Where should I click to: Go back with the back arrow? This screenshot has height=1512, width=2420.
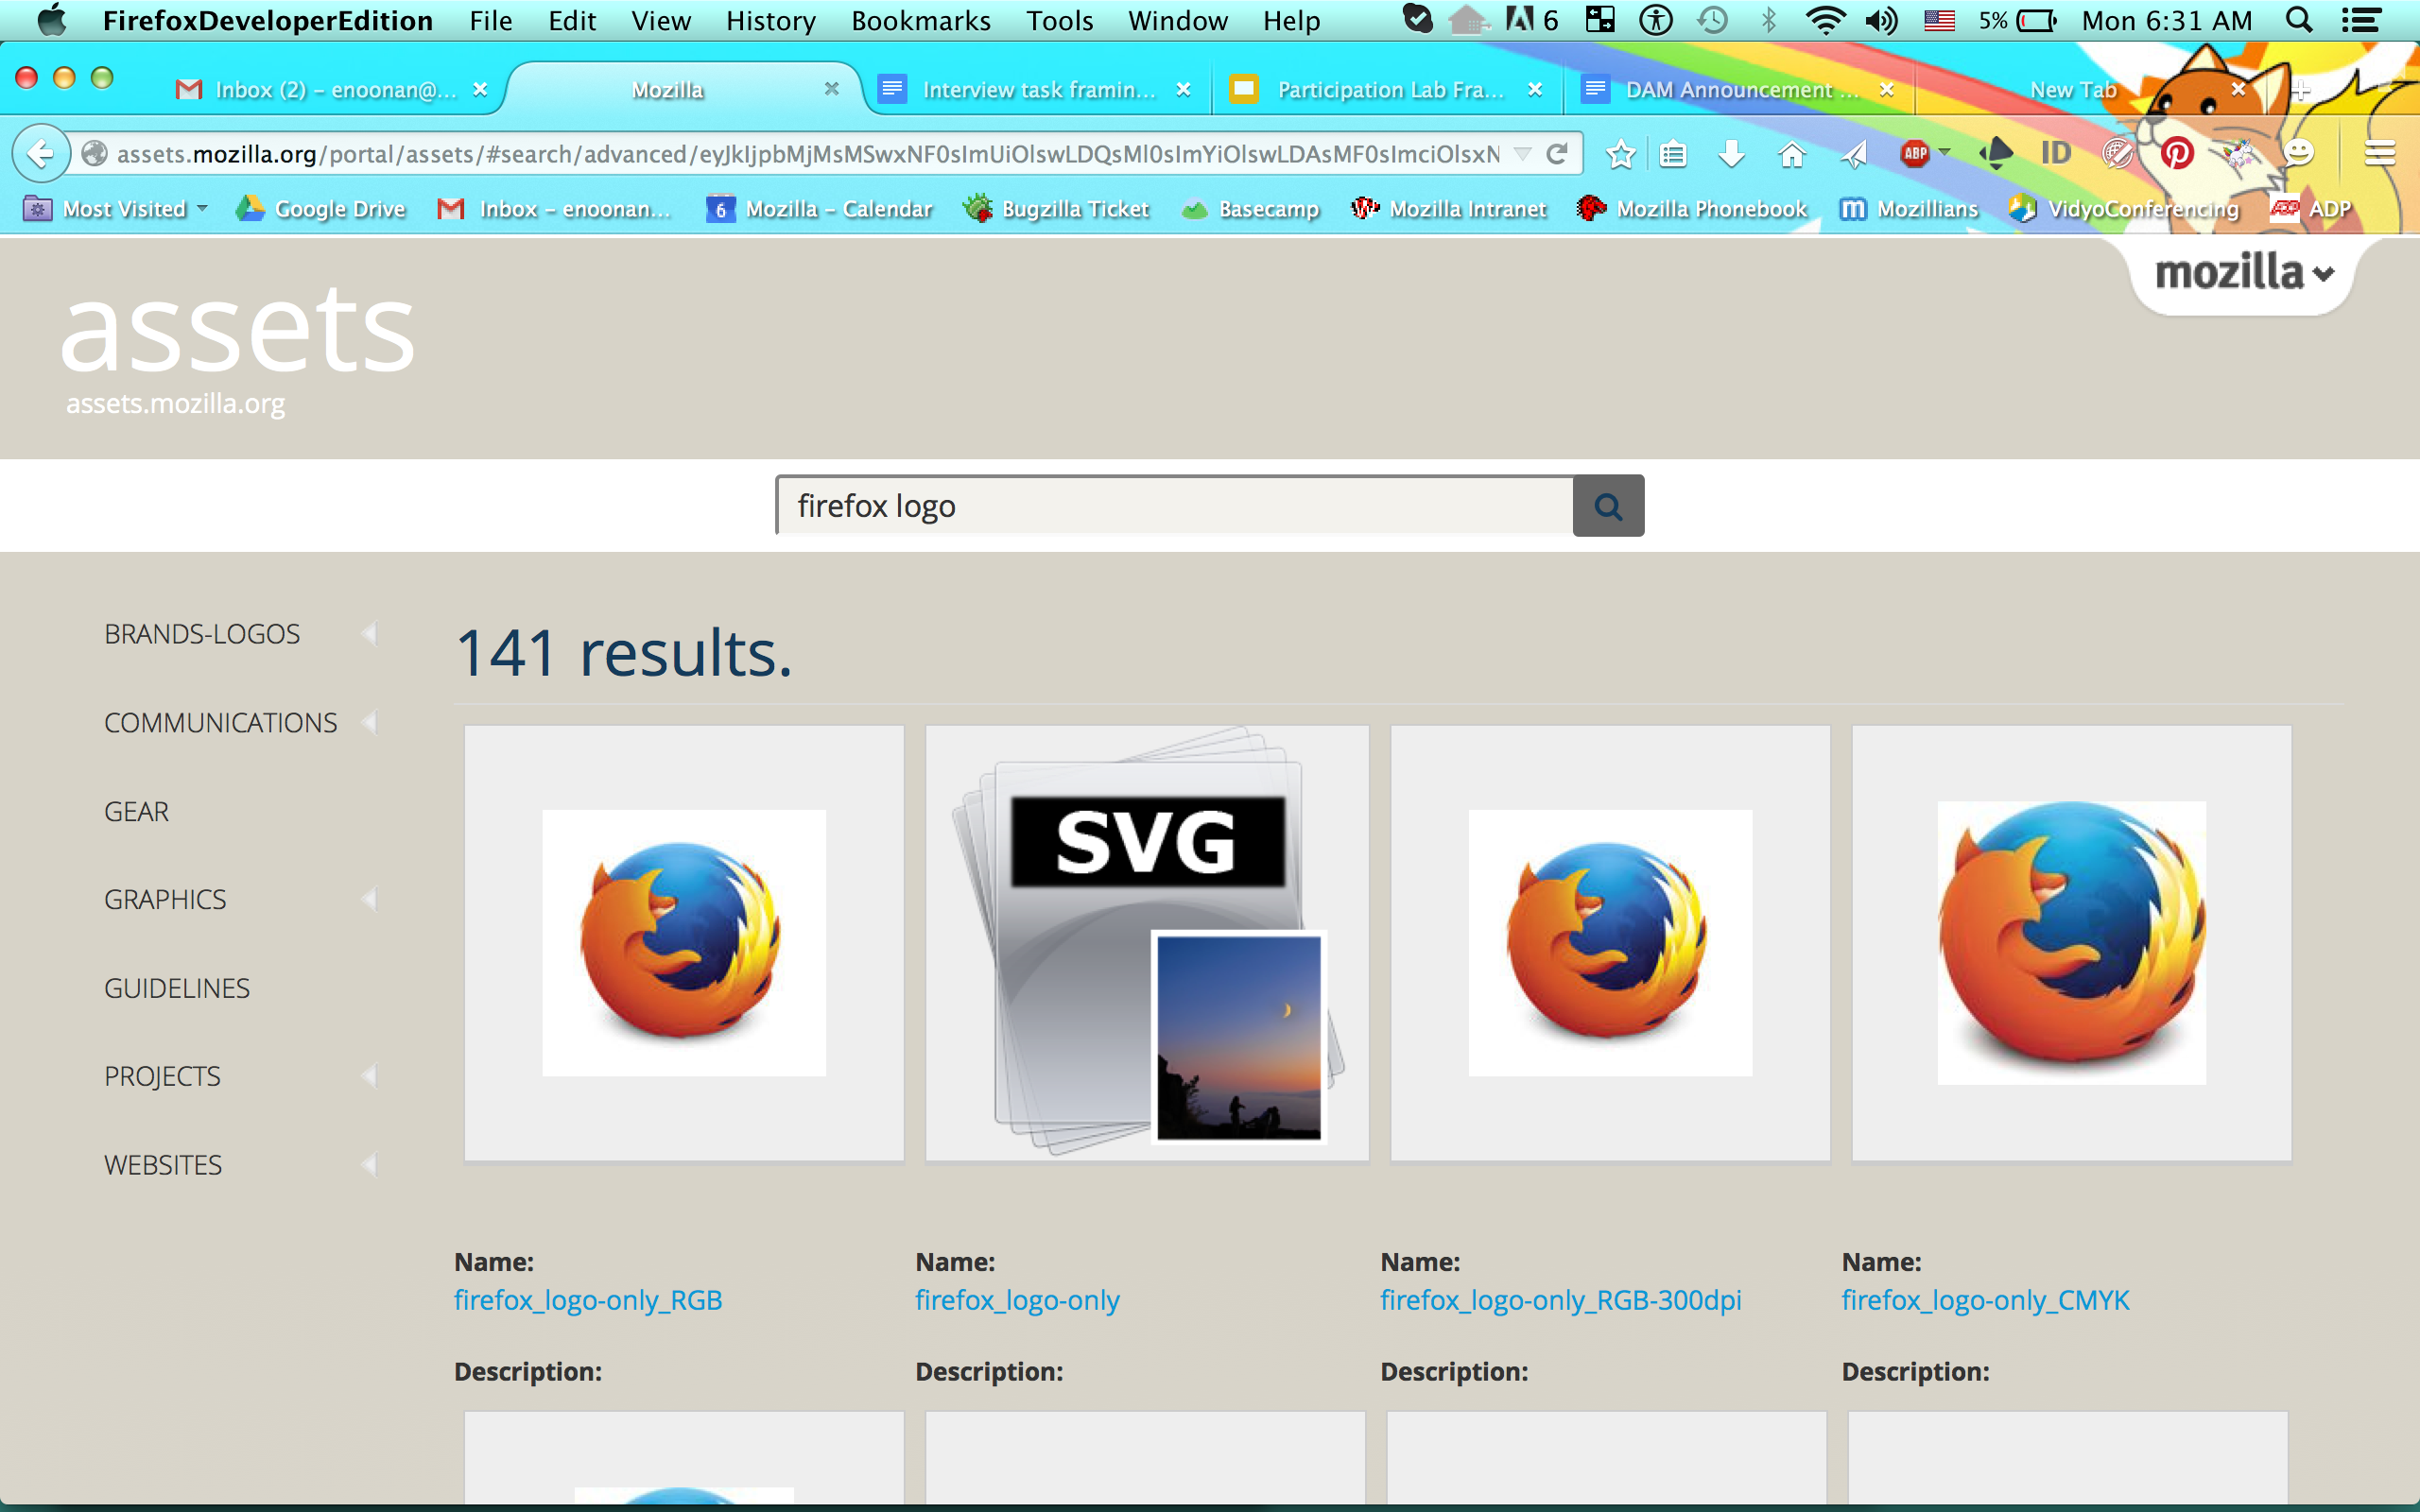40,153
